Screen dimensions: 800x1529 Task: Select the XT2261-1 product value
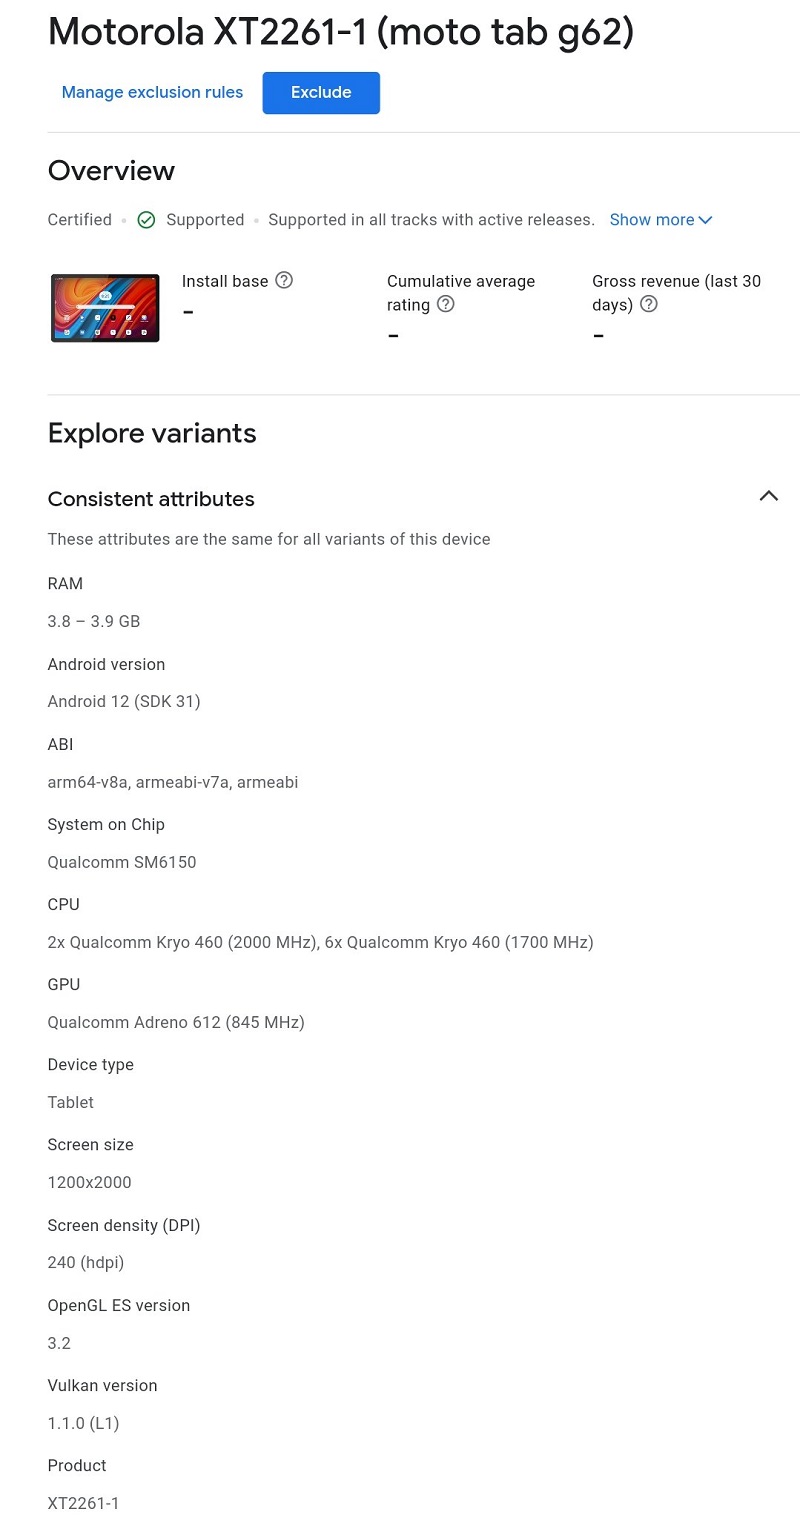[x=83, y=1503]
